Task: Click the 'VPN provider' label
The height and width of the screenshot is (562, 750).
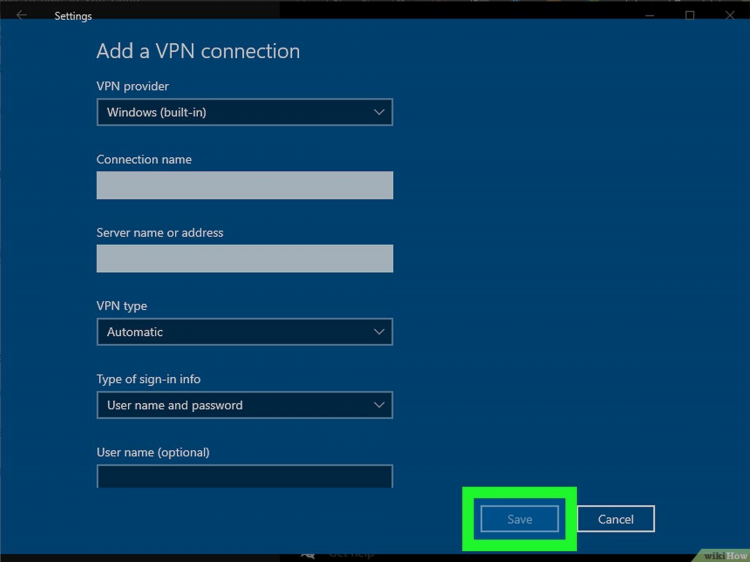Action: tap(132, 86)
